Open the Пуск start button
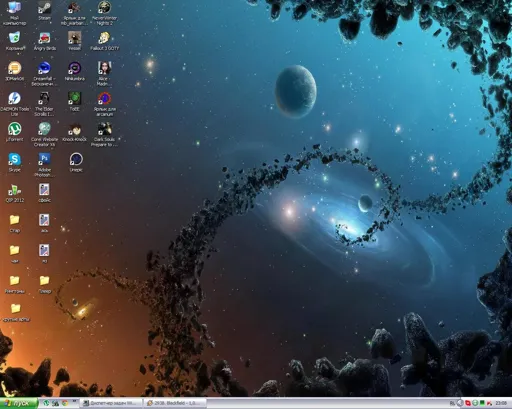The width and height of the screenshot is (512, 409). pyautogui.click(x=19, y=403)
